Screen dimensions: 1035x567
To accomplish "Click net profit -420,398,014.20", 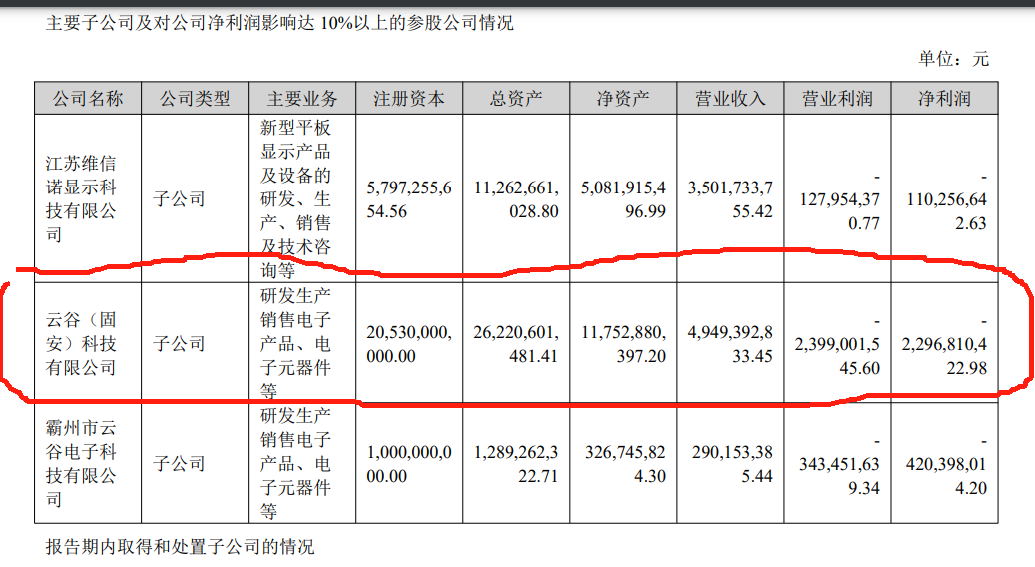I will [947, 464].
